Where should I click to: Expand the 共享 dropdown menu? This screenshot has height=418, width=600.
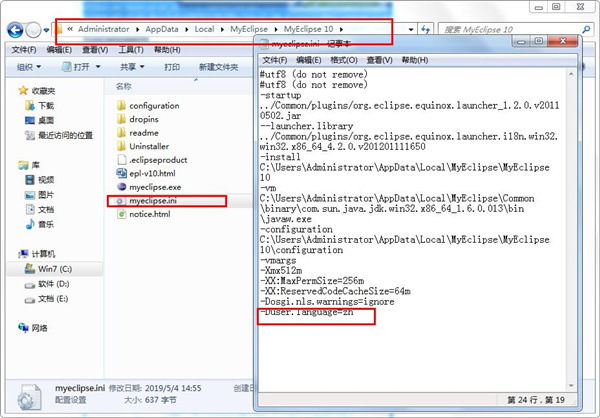coord(129,67)
